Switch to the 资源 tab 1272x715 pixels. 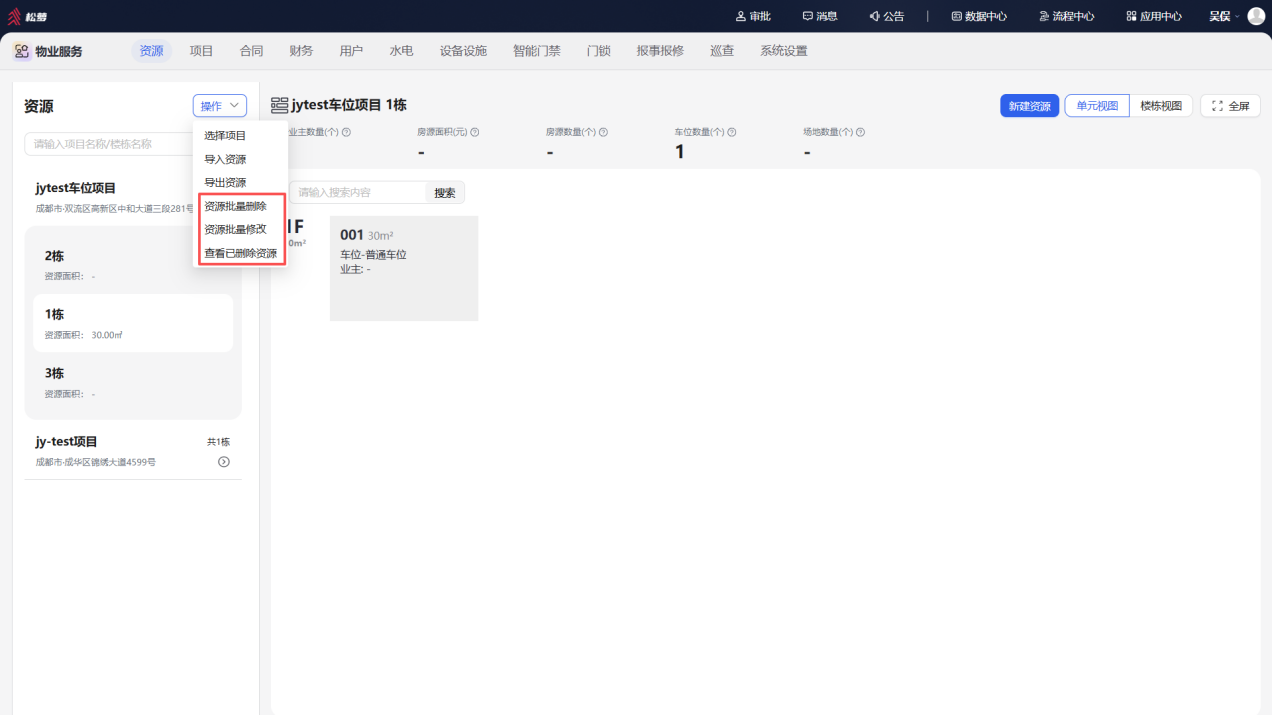point(152,51)
